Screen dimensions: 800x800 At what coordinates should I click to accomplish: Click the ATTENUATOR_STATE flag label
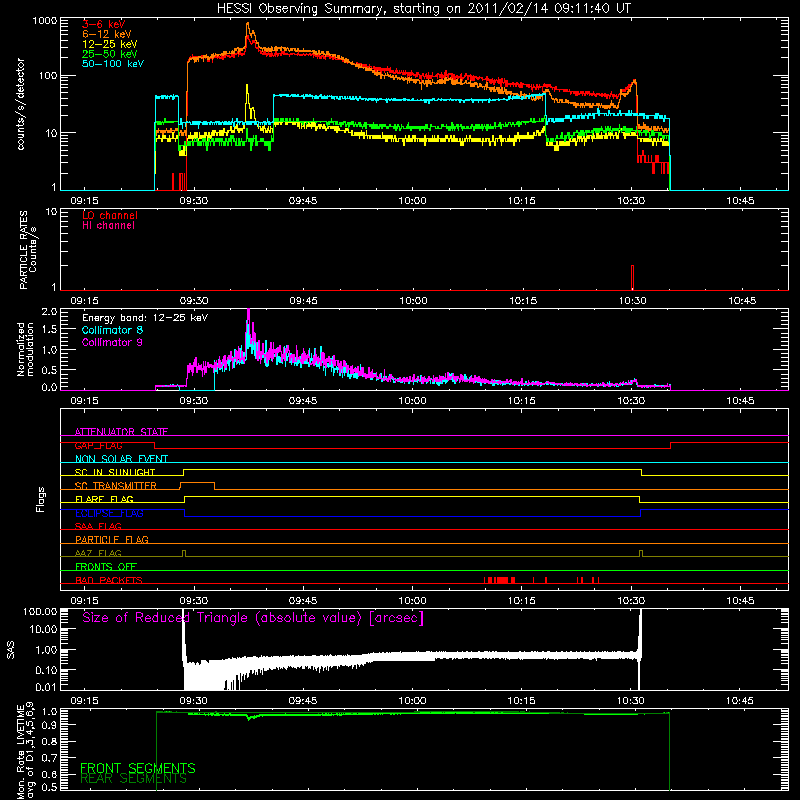point(121,432)
